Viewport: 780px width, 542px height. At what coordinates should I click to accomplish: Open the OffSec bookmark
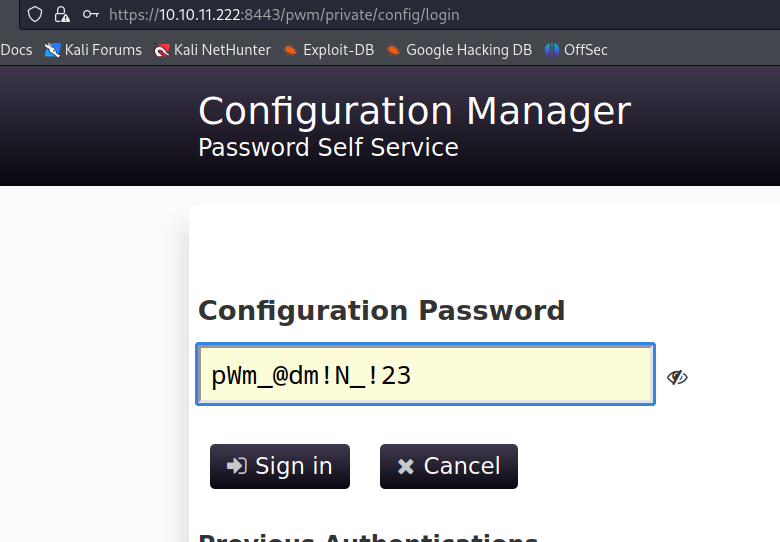pyautogui.click(x=576, y=49)
